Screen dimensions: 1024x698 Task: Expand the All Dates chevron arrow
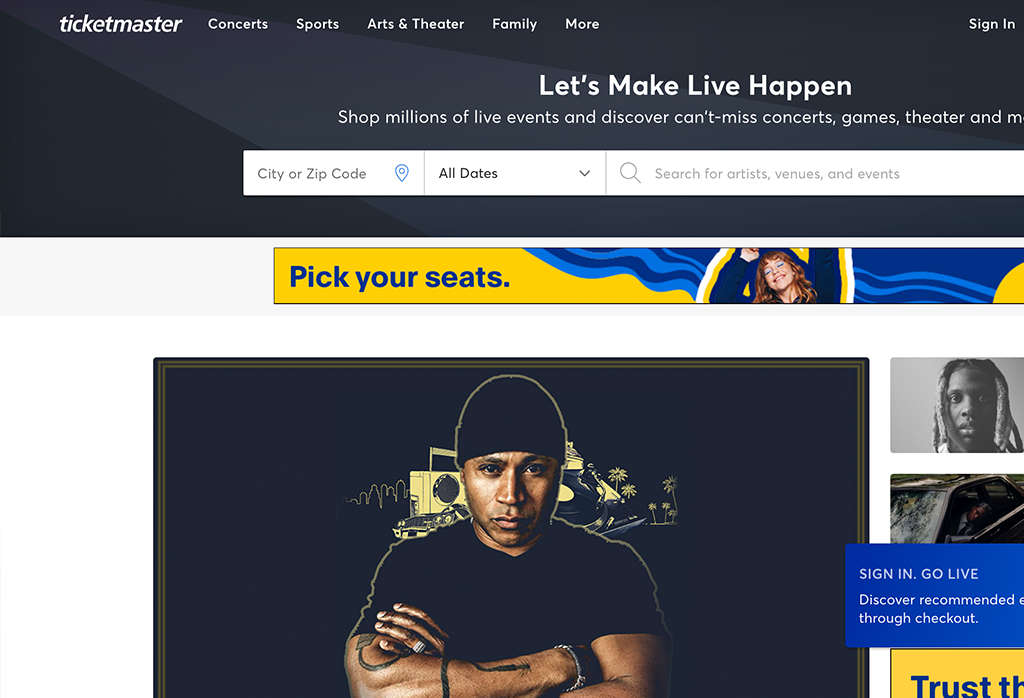click(x=584, y=173)
